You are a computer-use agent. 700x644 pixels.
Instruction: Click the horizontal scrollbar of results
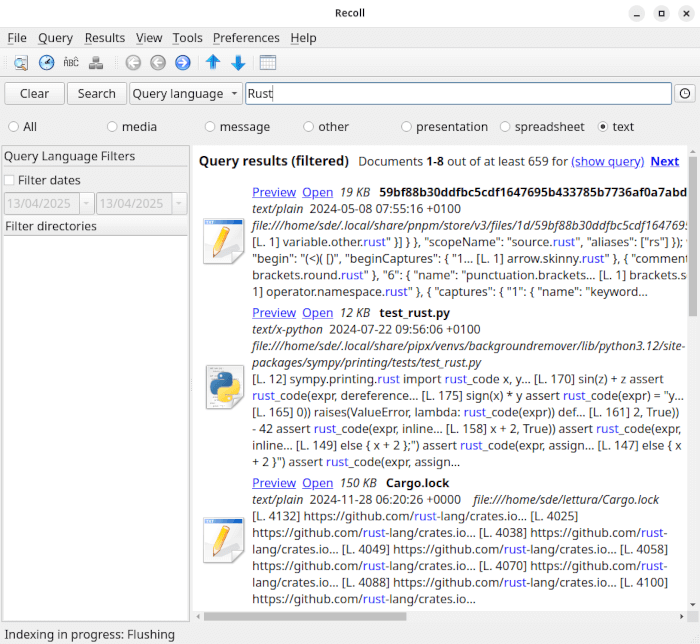click(305, 617)
